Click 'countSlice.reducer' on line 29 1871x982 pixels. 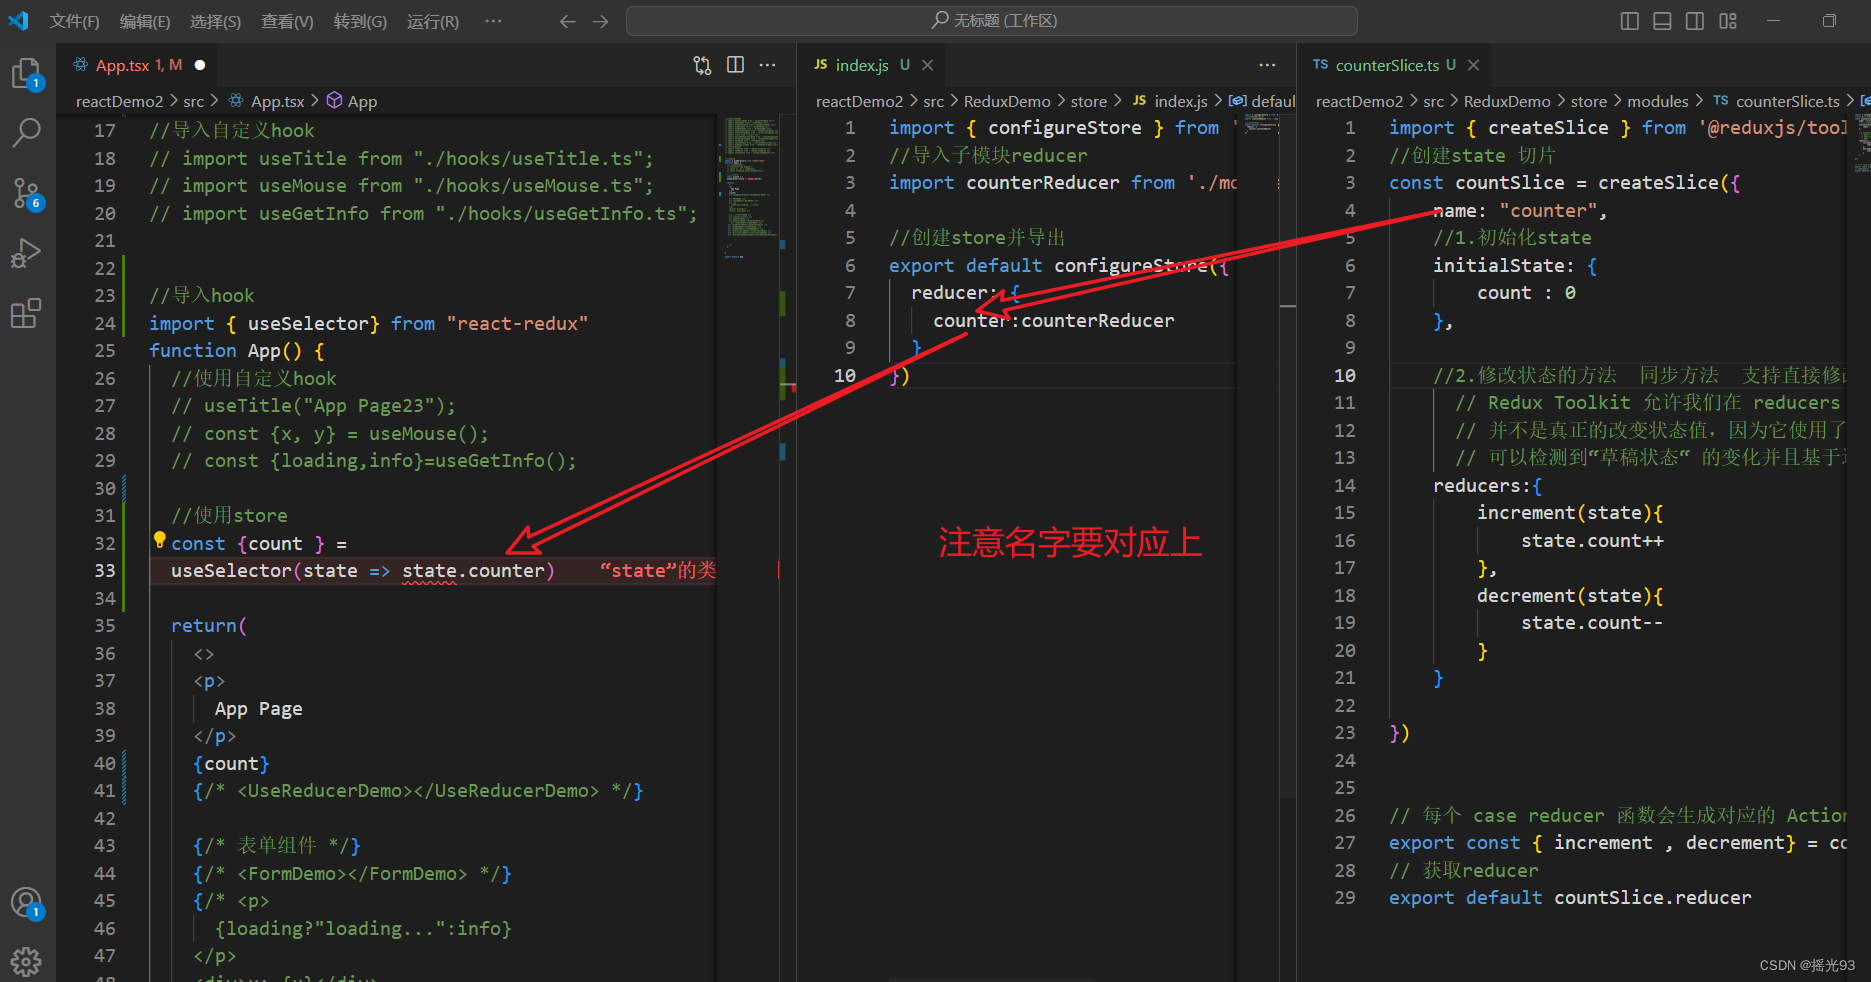[x=1653, y=898]
